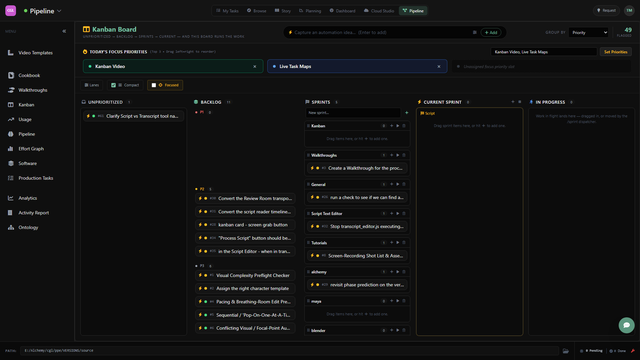Screen dimensions: 640x360
Task: Click the Software sidebar icon
Action: click(x=11, y=163)
